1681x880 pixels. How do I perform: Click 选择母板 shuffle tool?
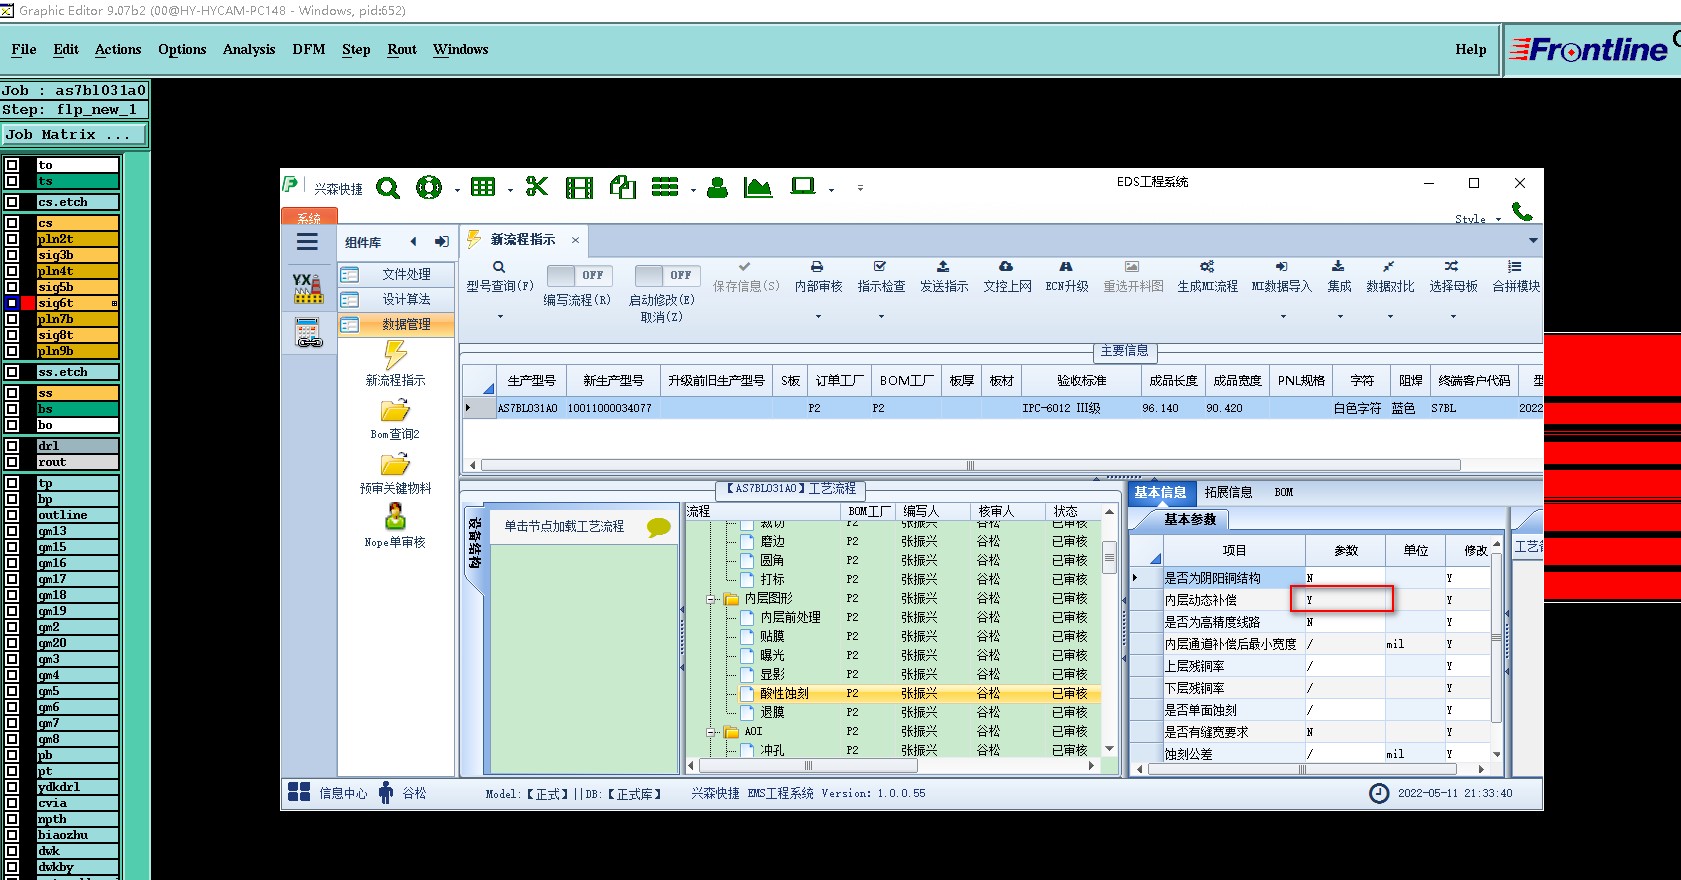point(1453,276)
